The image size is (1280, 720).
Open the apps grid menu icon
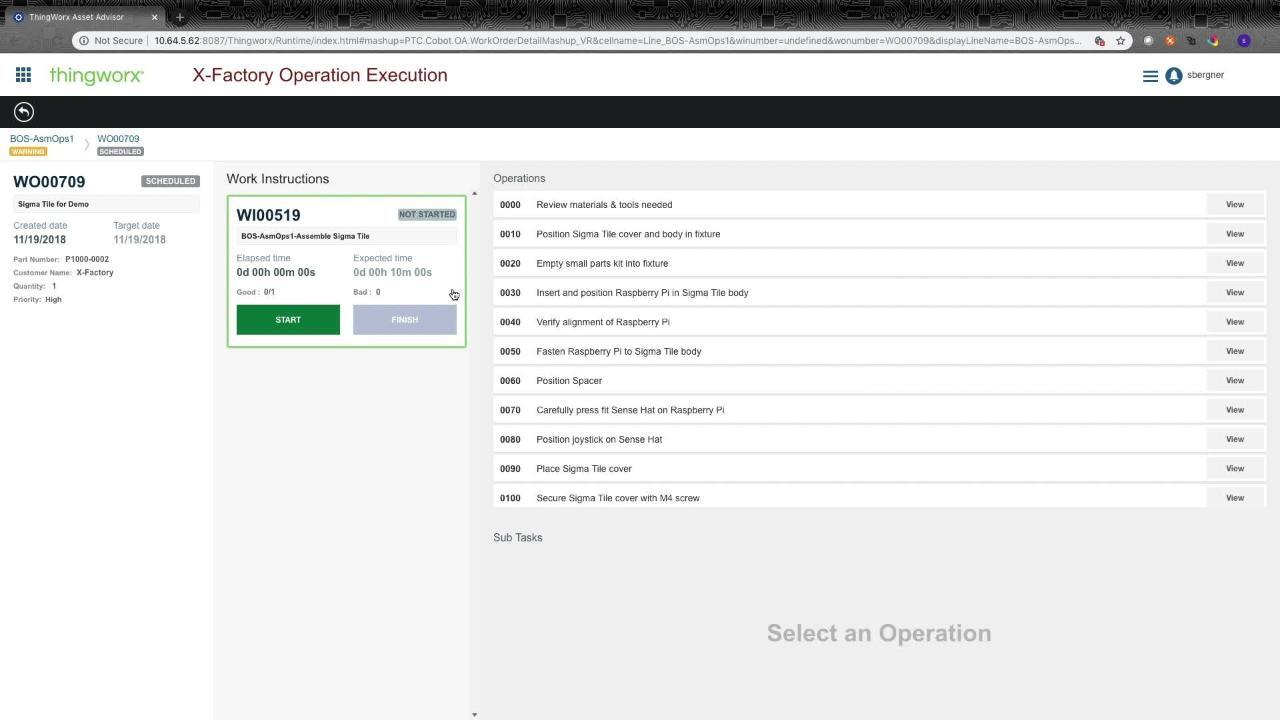[23, 75]
